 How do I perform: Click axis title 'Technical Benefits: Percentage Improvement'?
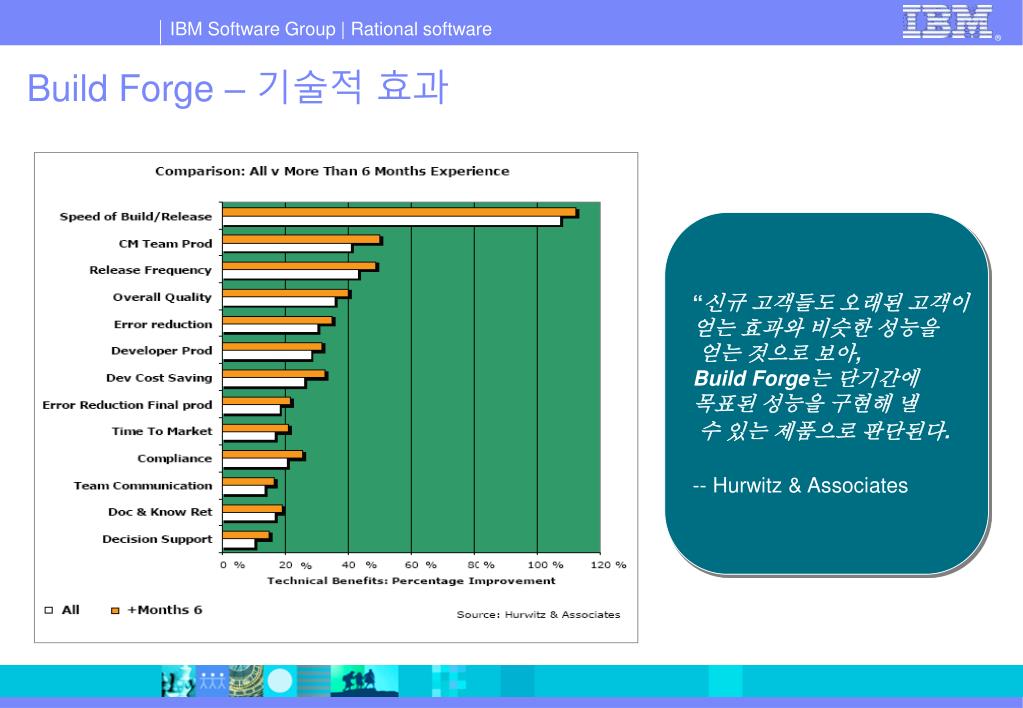coord(411,581)
